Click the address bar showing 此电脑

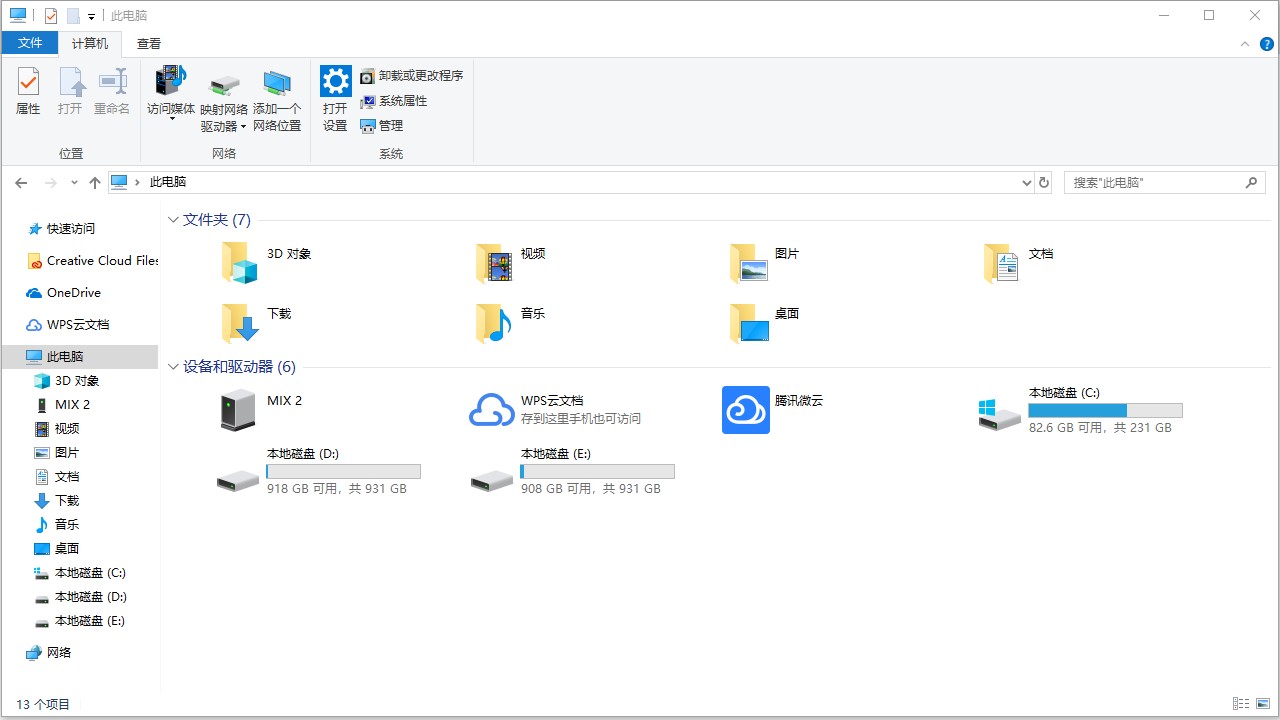click(570, 183)
